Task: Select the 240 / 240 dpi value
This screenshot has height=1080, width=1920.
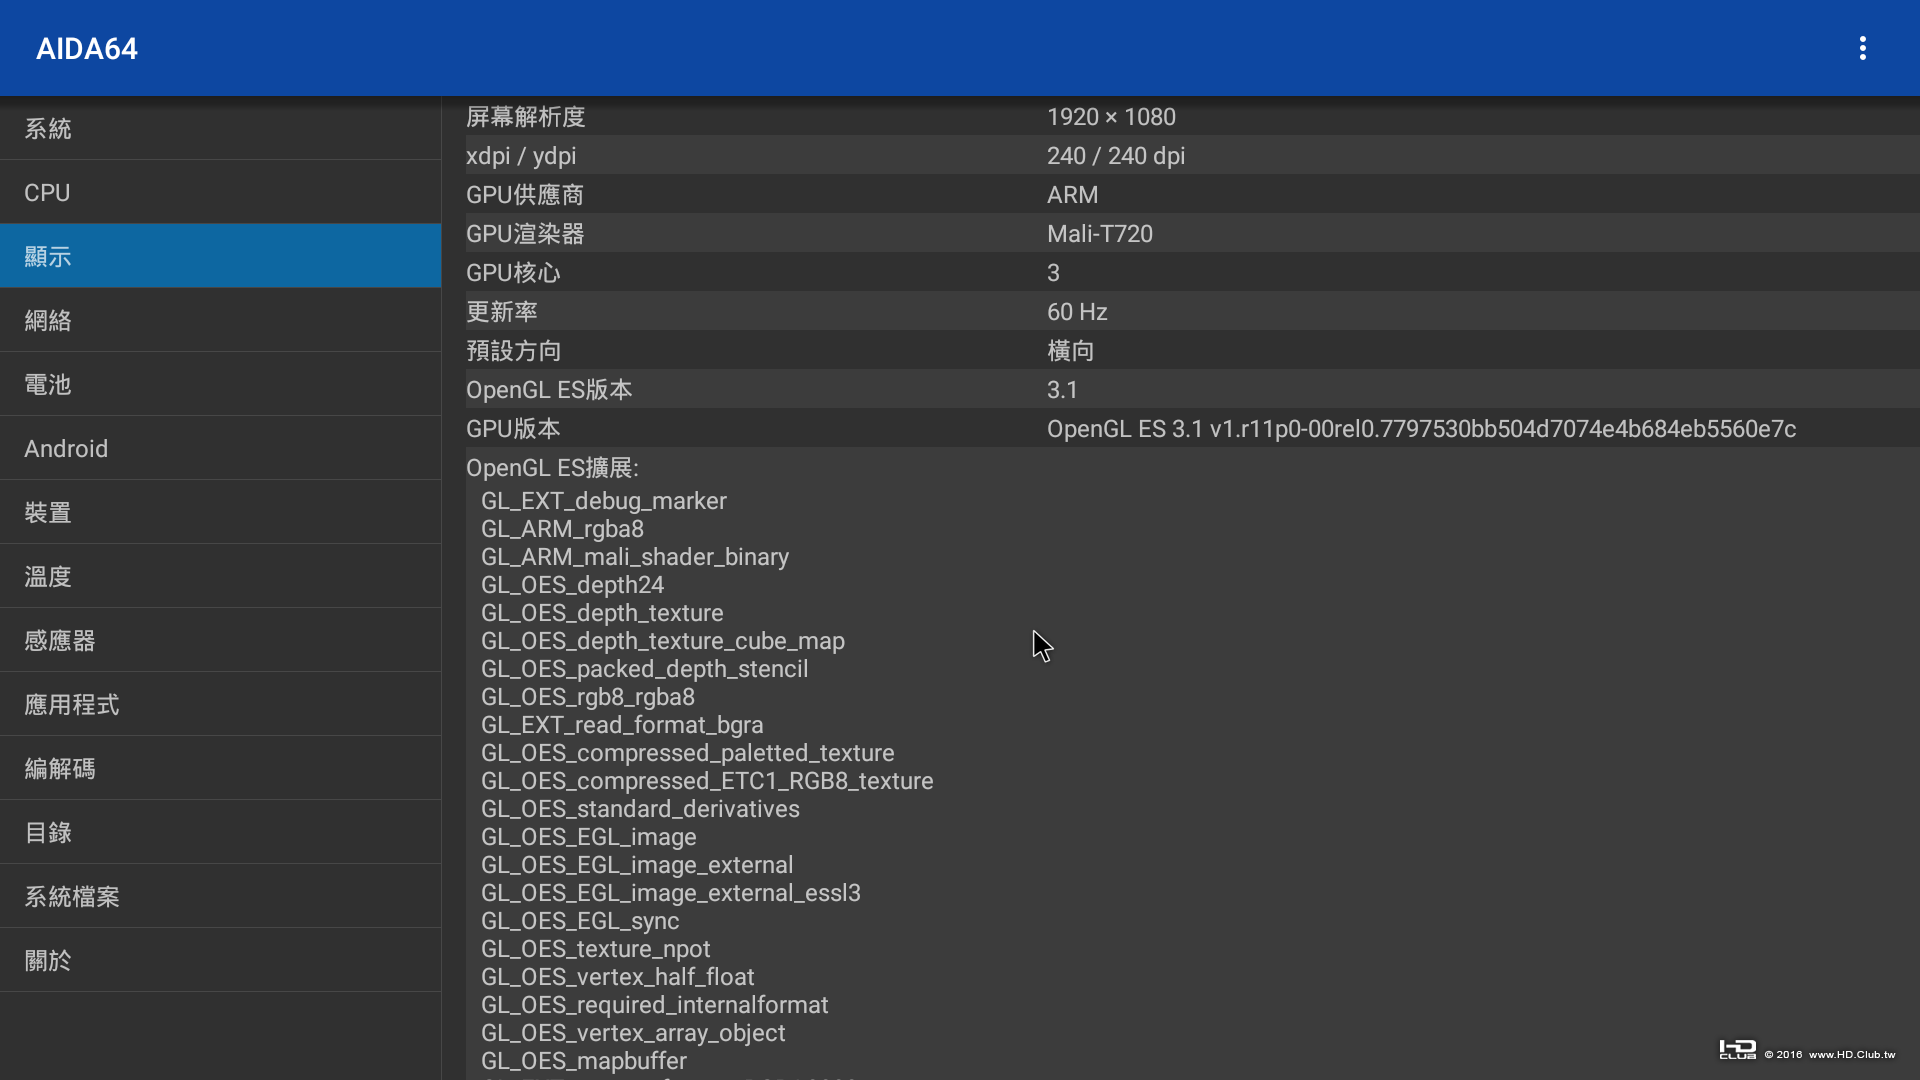Action: (x=1116, y=156)
